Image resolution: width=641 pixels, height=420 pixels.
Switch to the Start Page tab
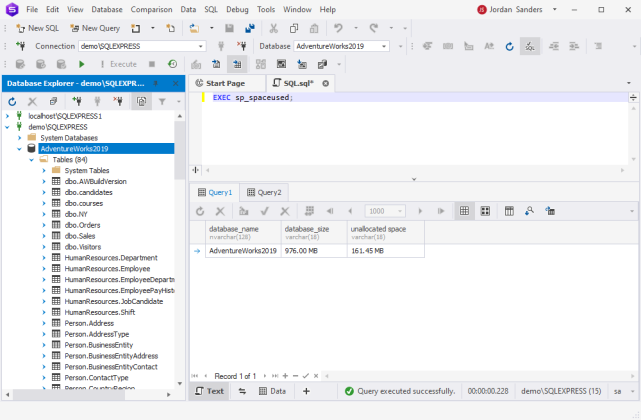tap(225, 83)
